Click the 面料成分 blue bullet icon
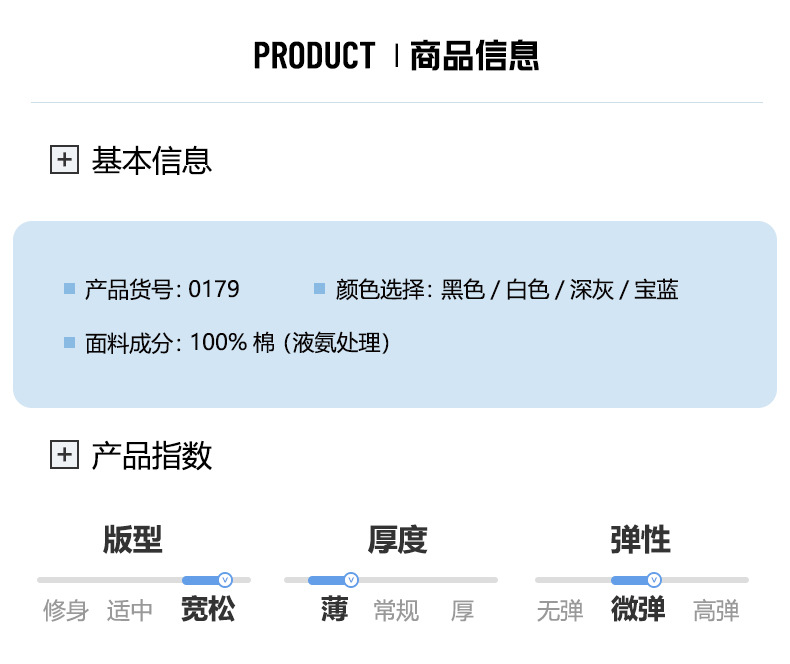The height and width of the screenshot is (664, 790). point(70,343)
